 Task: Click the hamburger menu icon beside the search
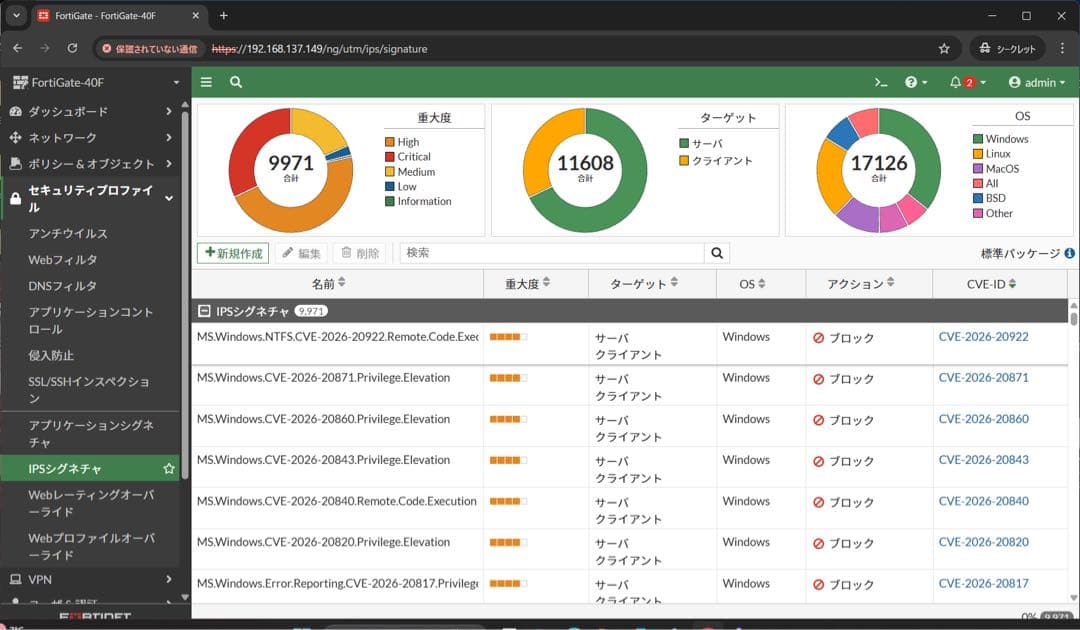206,82
